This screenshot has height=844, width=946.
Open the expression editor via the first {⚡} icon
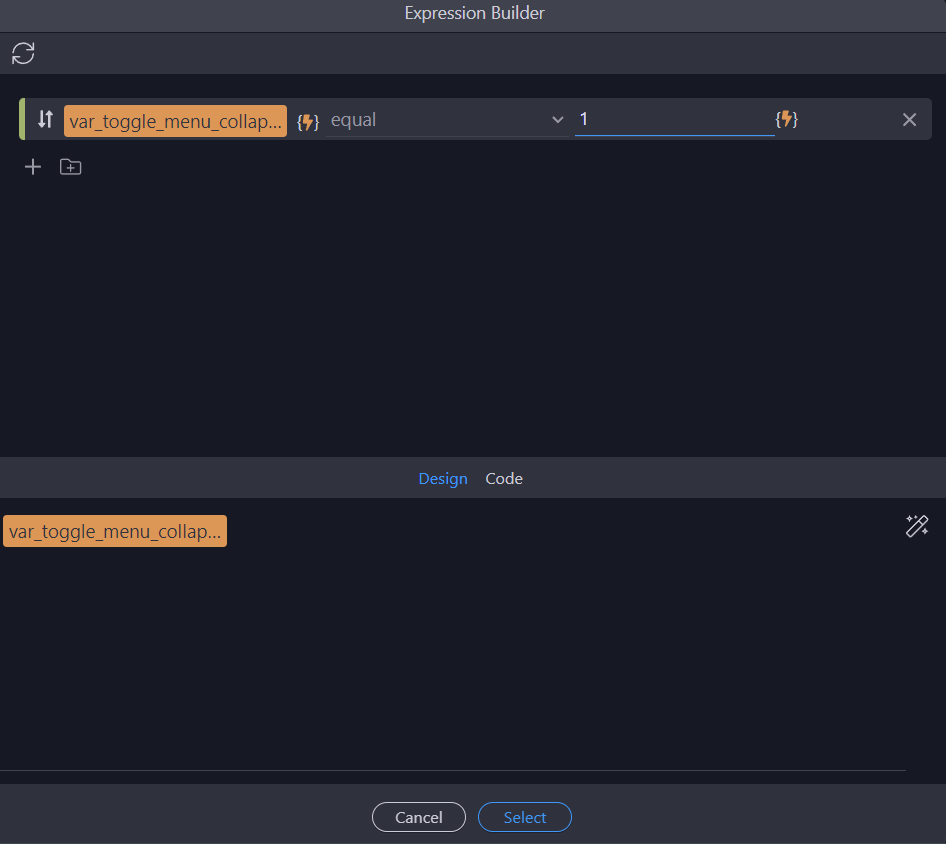pyautogui.click(x=307, y=120)
